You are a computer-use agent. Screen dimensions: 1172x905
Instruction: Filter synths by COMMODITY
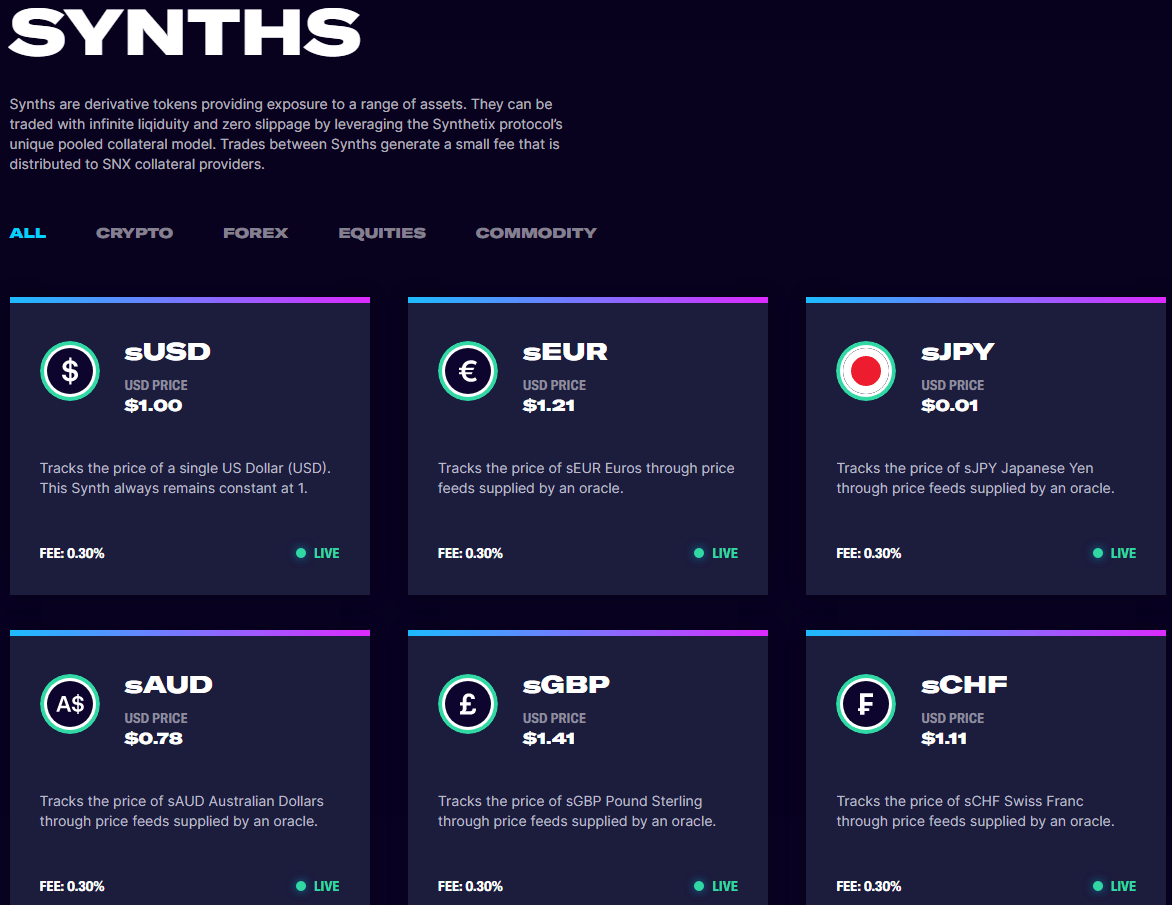pos(536,233)
